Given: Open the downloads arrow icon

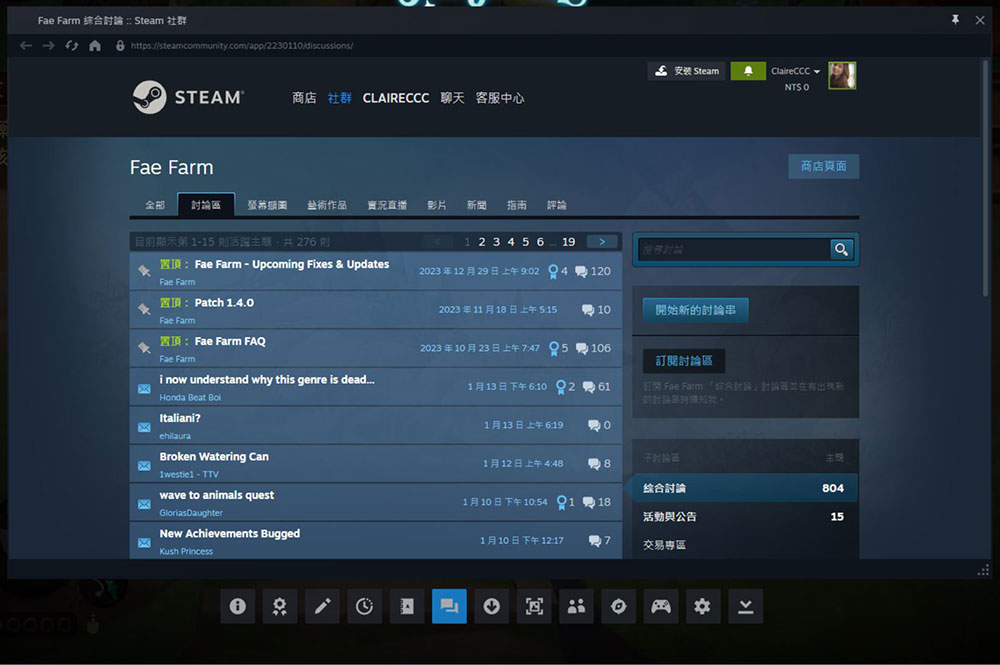Looking at the screenshot, I should pyautogui.click(x=492, y=606).
